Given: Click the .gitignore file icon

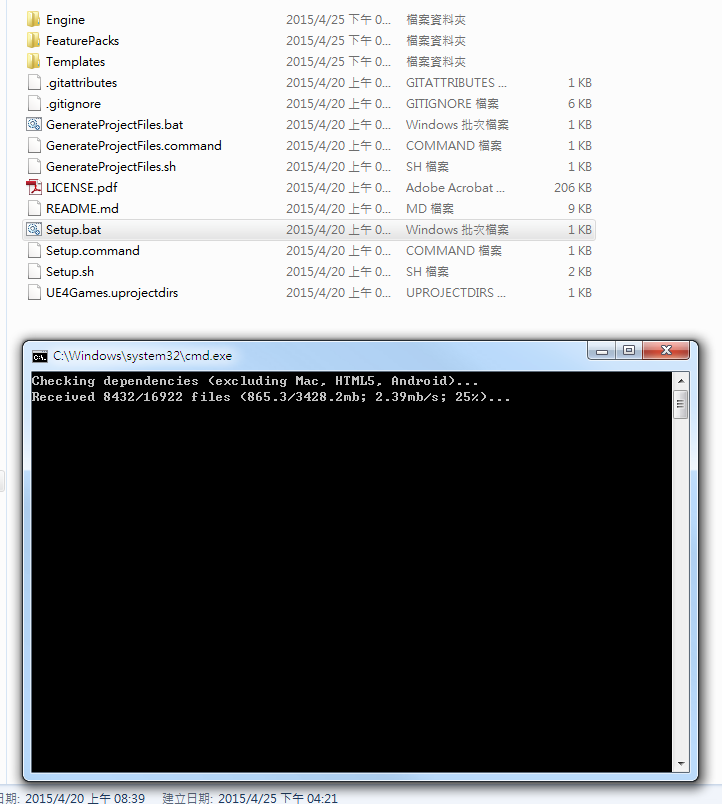Looking at the screenshot, I should click(x=34, y=104).
